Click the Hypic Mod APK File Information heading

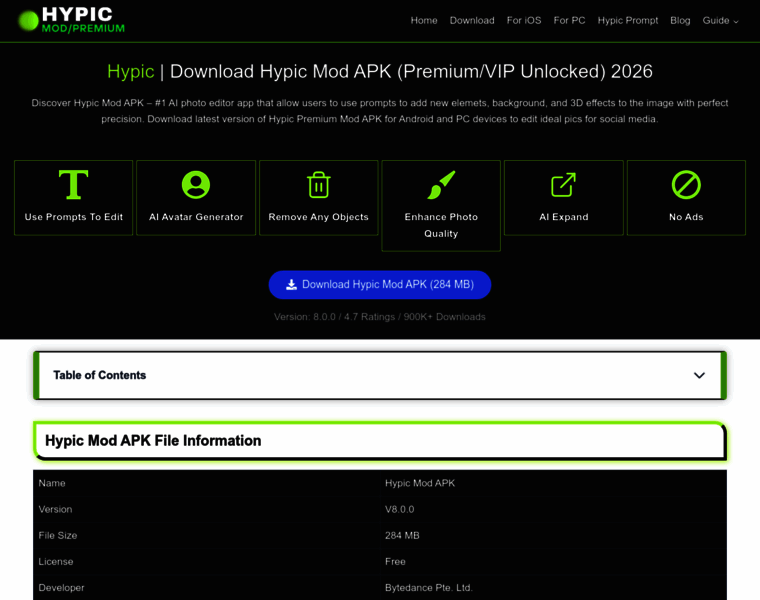(153, 441)
